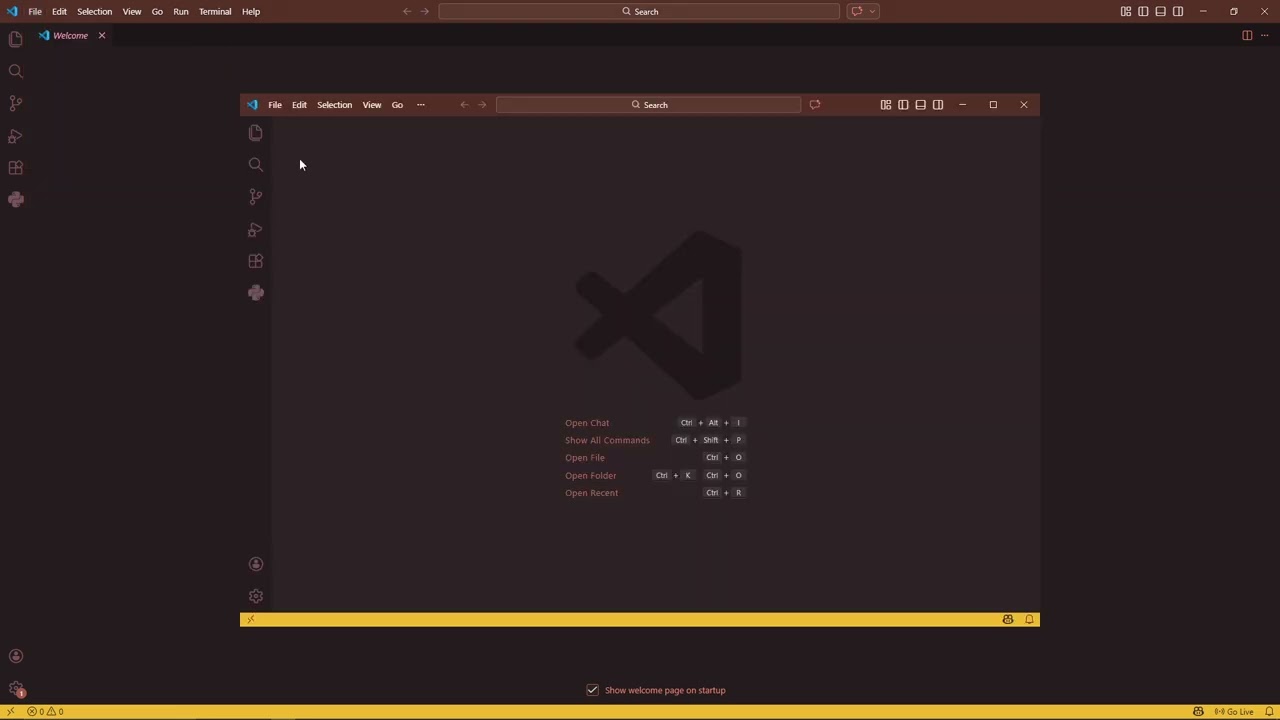Toggle Panel layout in back window
1280x720 pixels.
[x=1160, y=12]
